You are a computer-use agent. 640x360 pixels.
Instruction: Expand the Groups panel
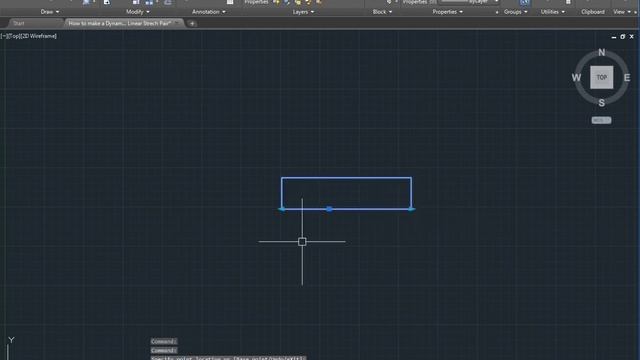click(516, 12)
